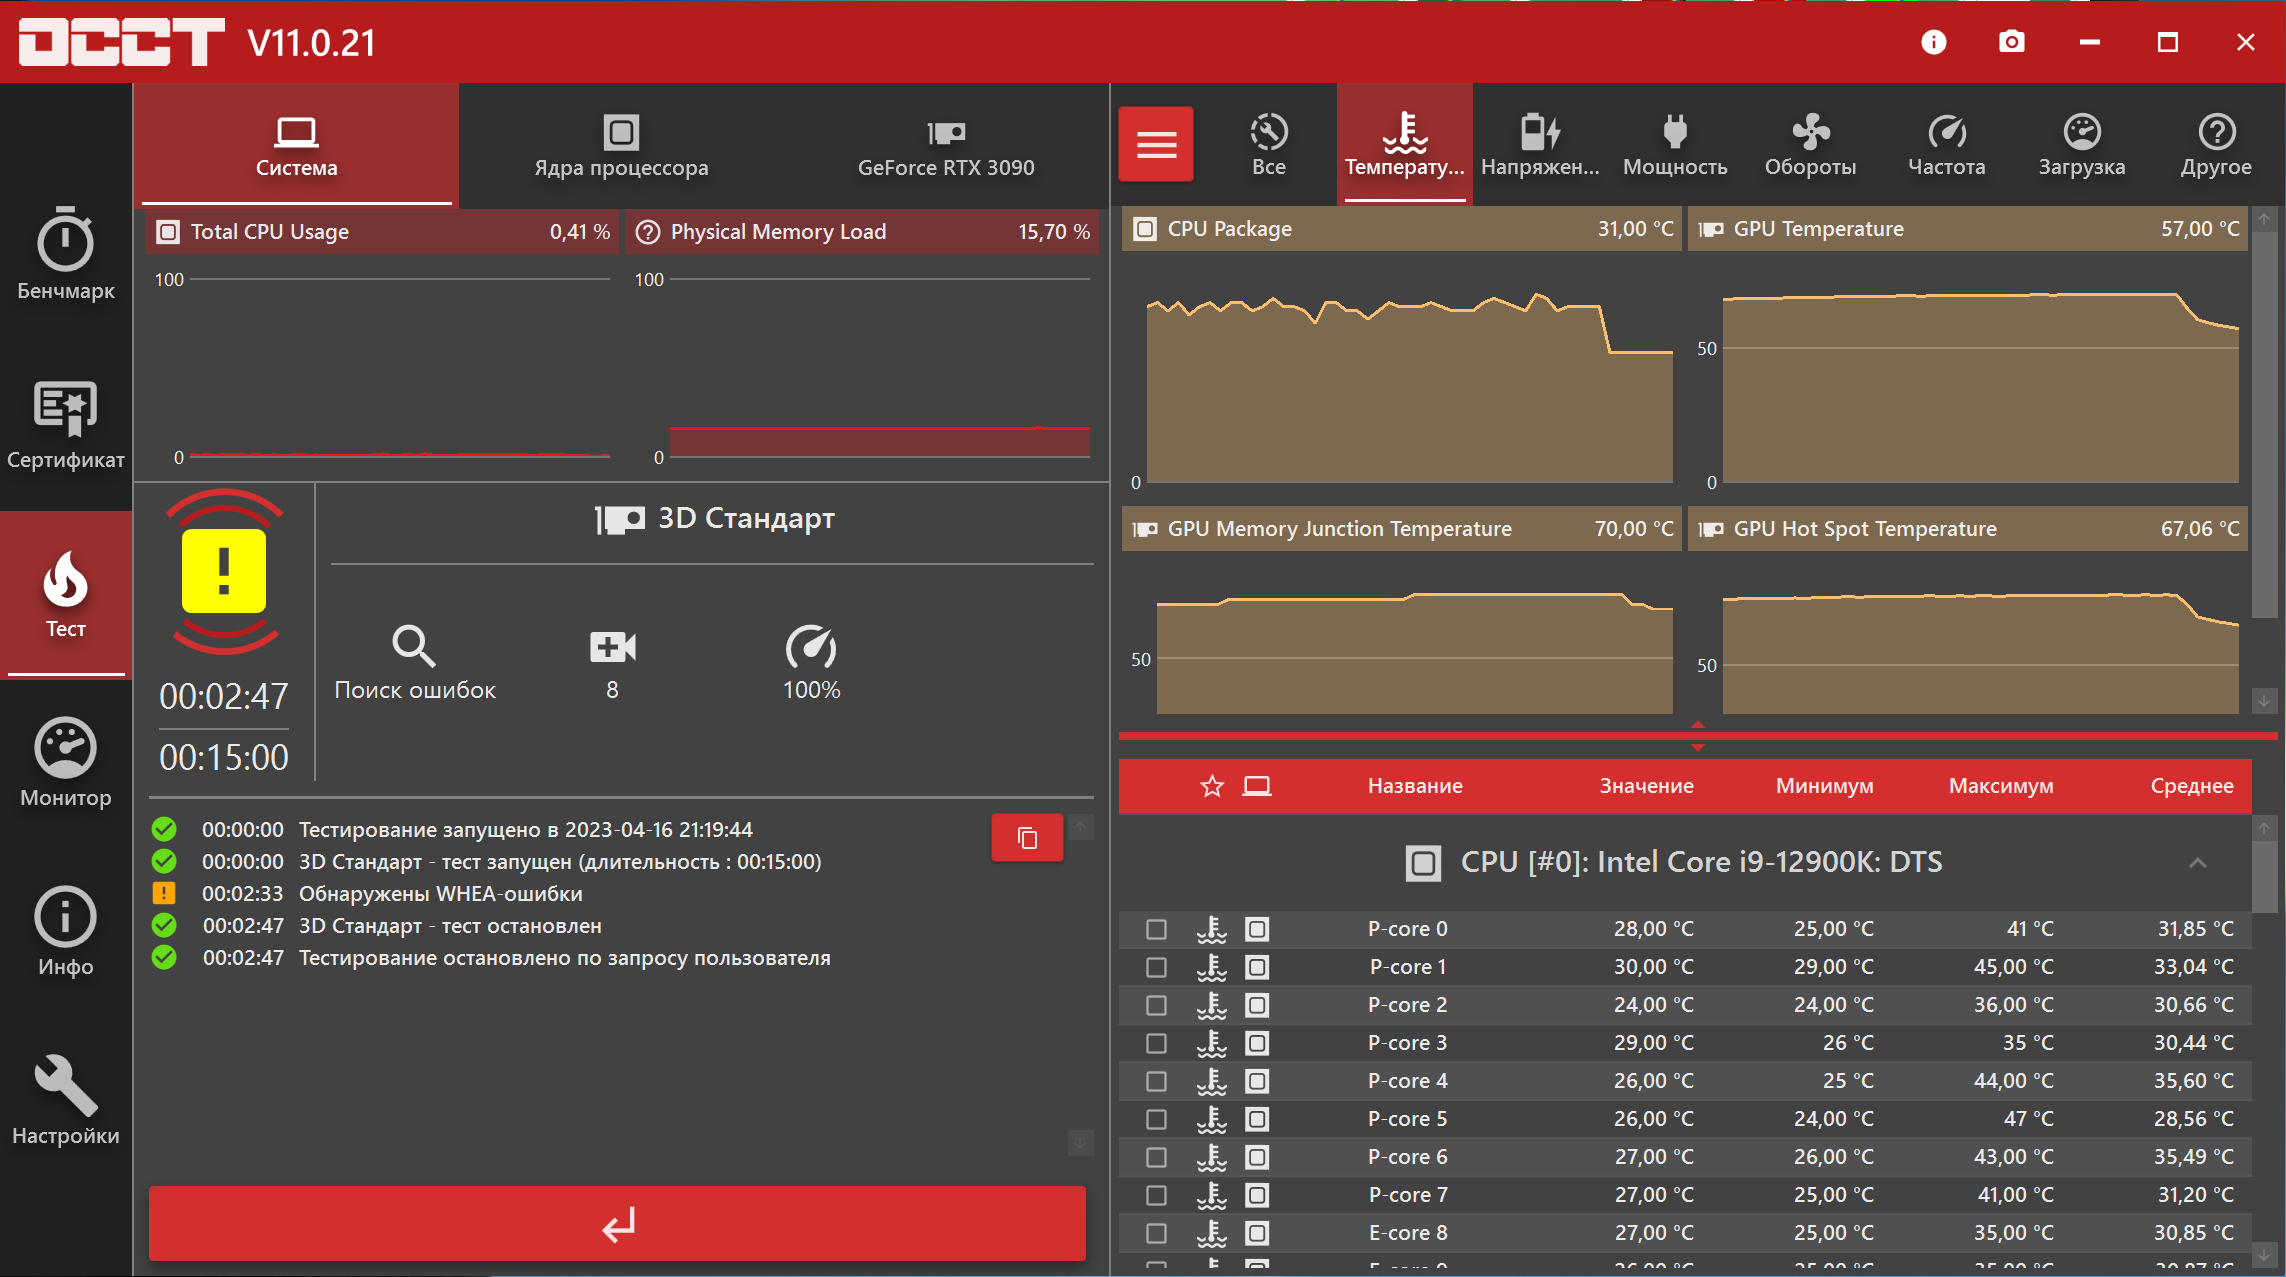Open the Монитор sidebar section

click(x=66, y=762)
